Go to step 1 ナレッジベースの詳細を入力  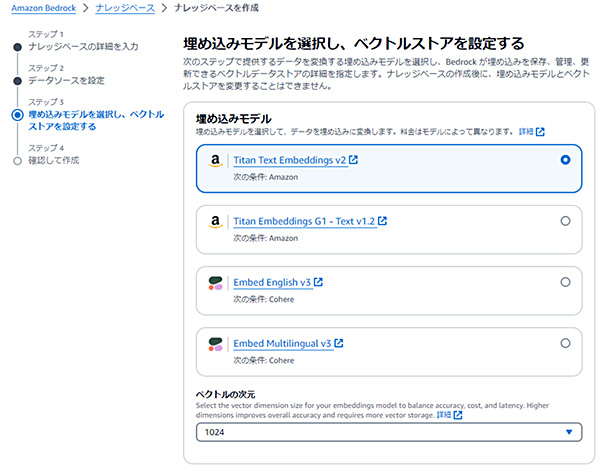coord(83,47)
